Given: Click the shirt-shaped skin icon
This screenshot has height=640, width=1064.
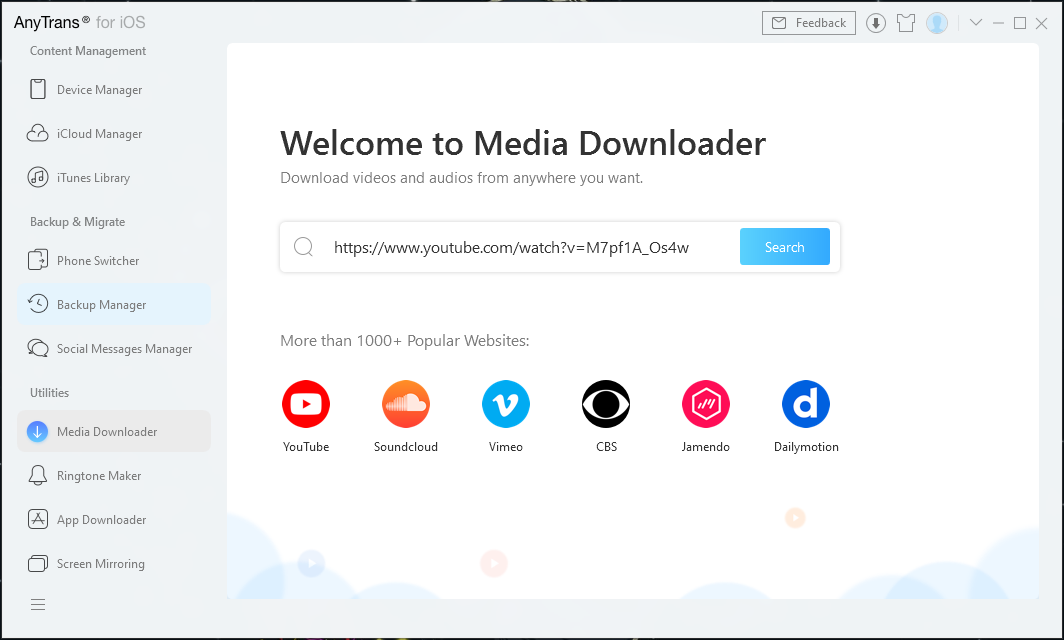Looking at the screenshot, I should point(906,23).
